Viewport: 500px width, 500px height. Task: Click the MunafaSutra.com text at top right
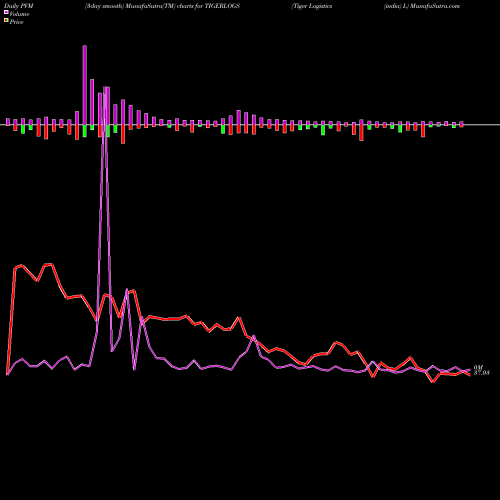click(x=435, y=6)
